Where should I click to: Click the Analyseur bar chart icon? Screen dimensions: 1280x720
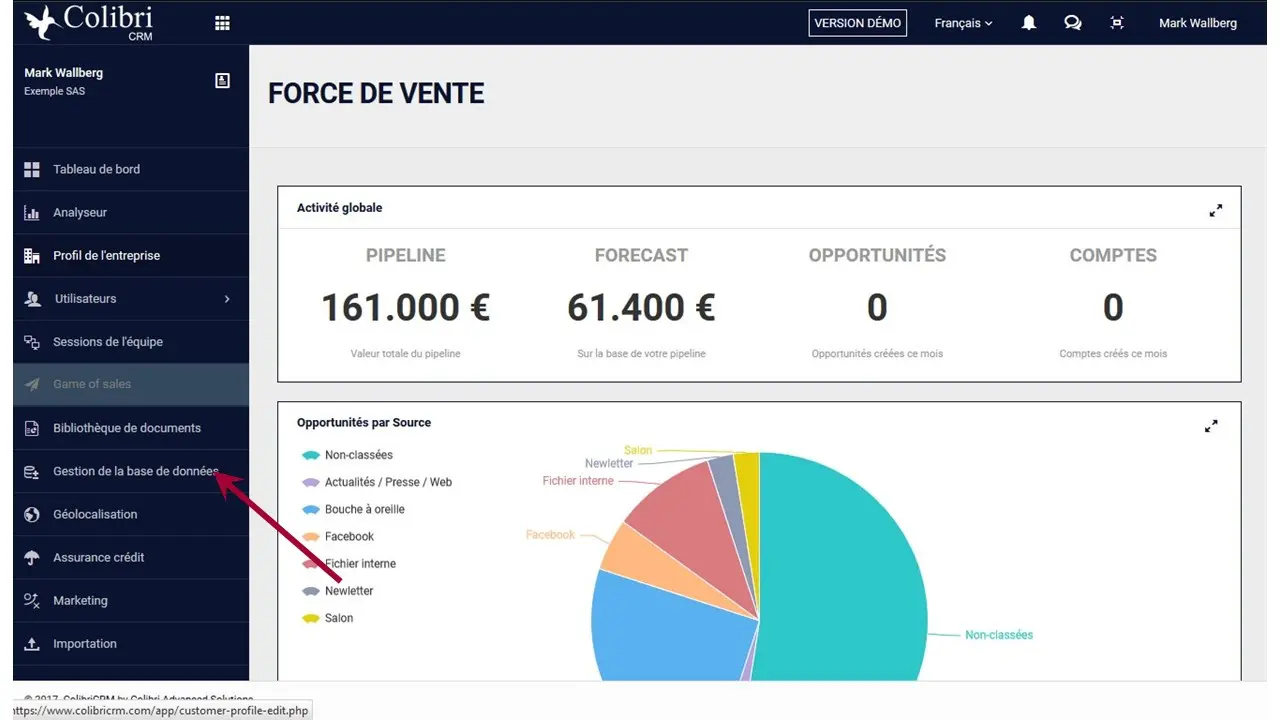pyautogui.click(x=32, y=213)
